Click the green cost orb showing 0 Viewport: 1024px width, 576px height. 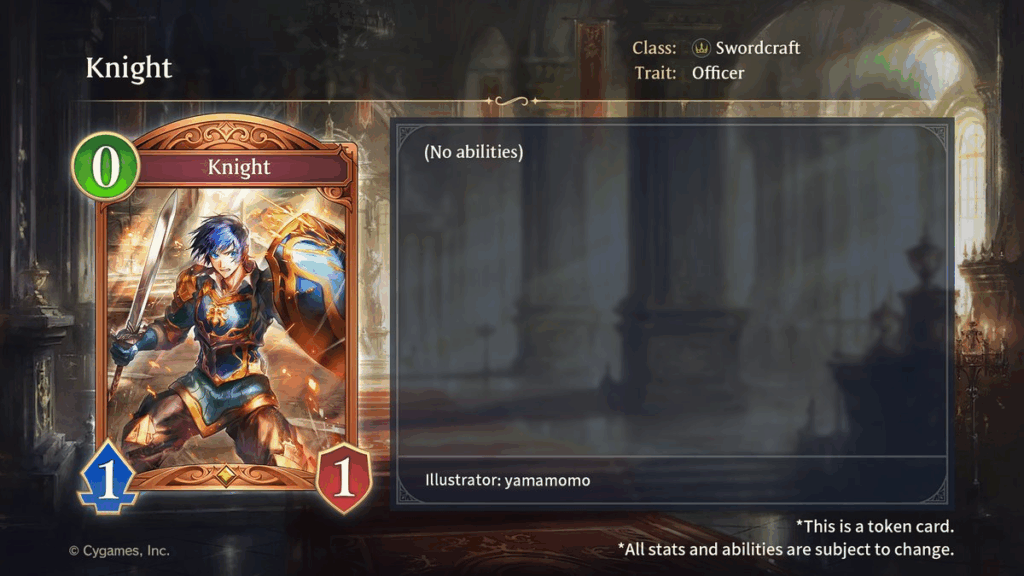[106, 167]
